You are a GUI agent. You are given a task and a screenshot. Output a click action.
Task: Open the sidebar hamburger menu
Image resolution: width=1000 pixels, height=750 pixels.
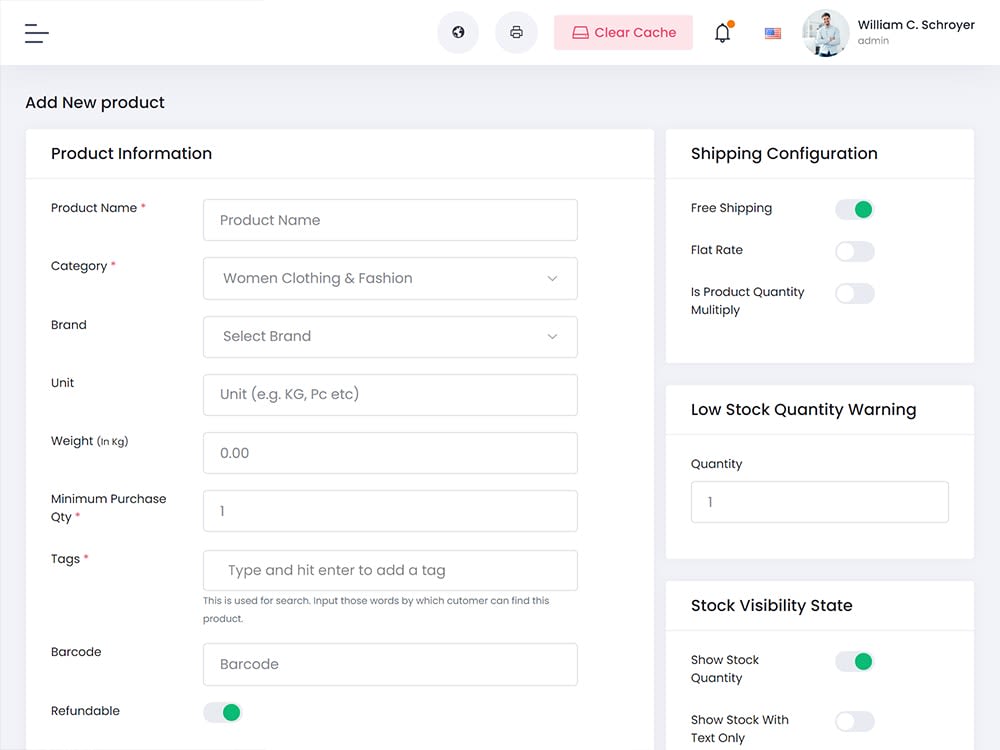(x=36, y=32)
